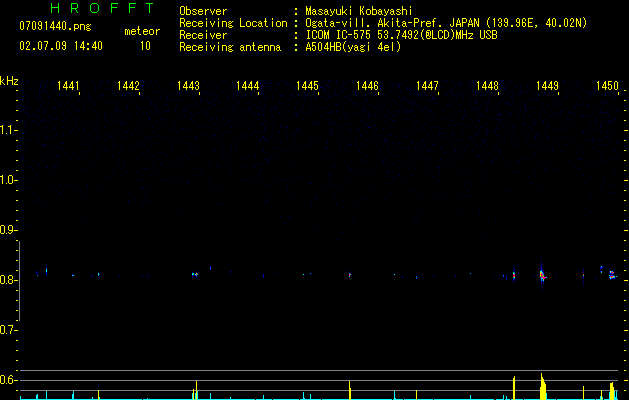This screenshot has width=629, height=400.
Task: Click the 1449 time axis label
Action: coord(547,86)
